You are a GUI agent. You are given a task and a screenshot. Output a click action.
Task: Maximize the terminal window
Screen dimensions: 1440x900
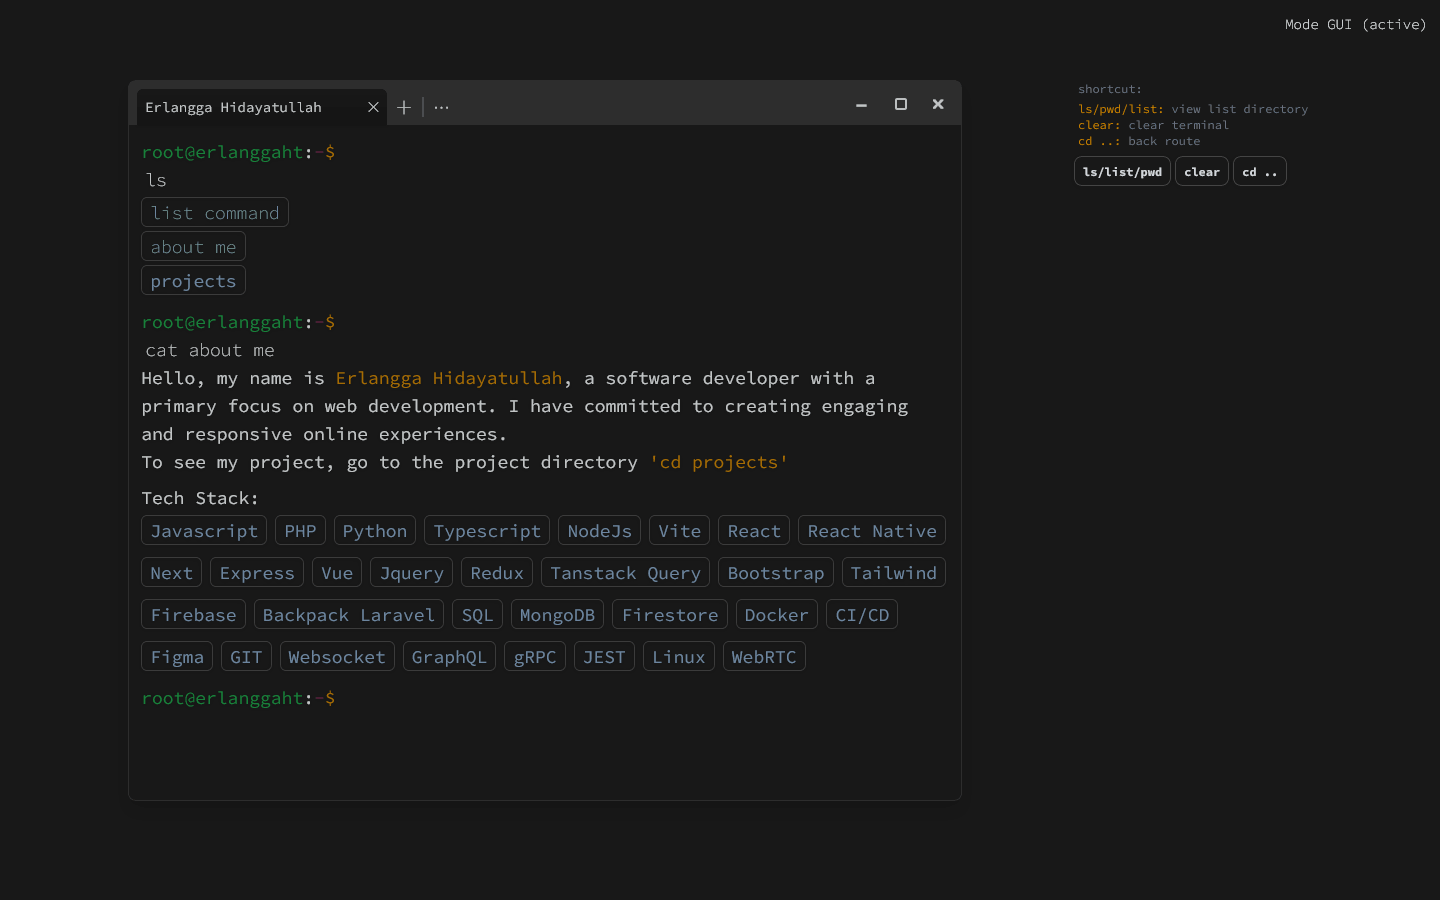click(901, 104)
